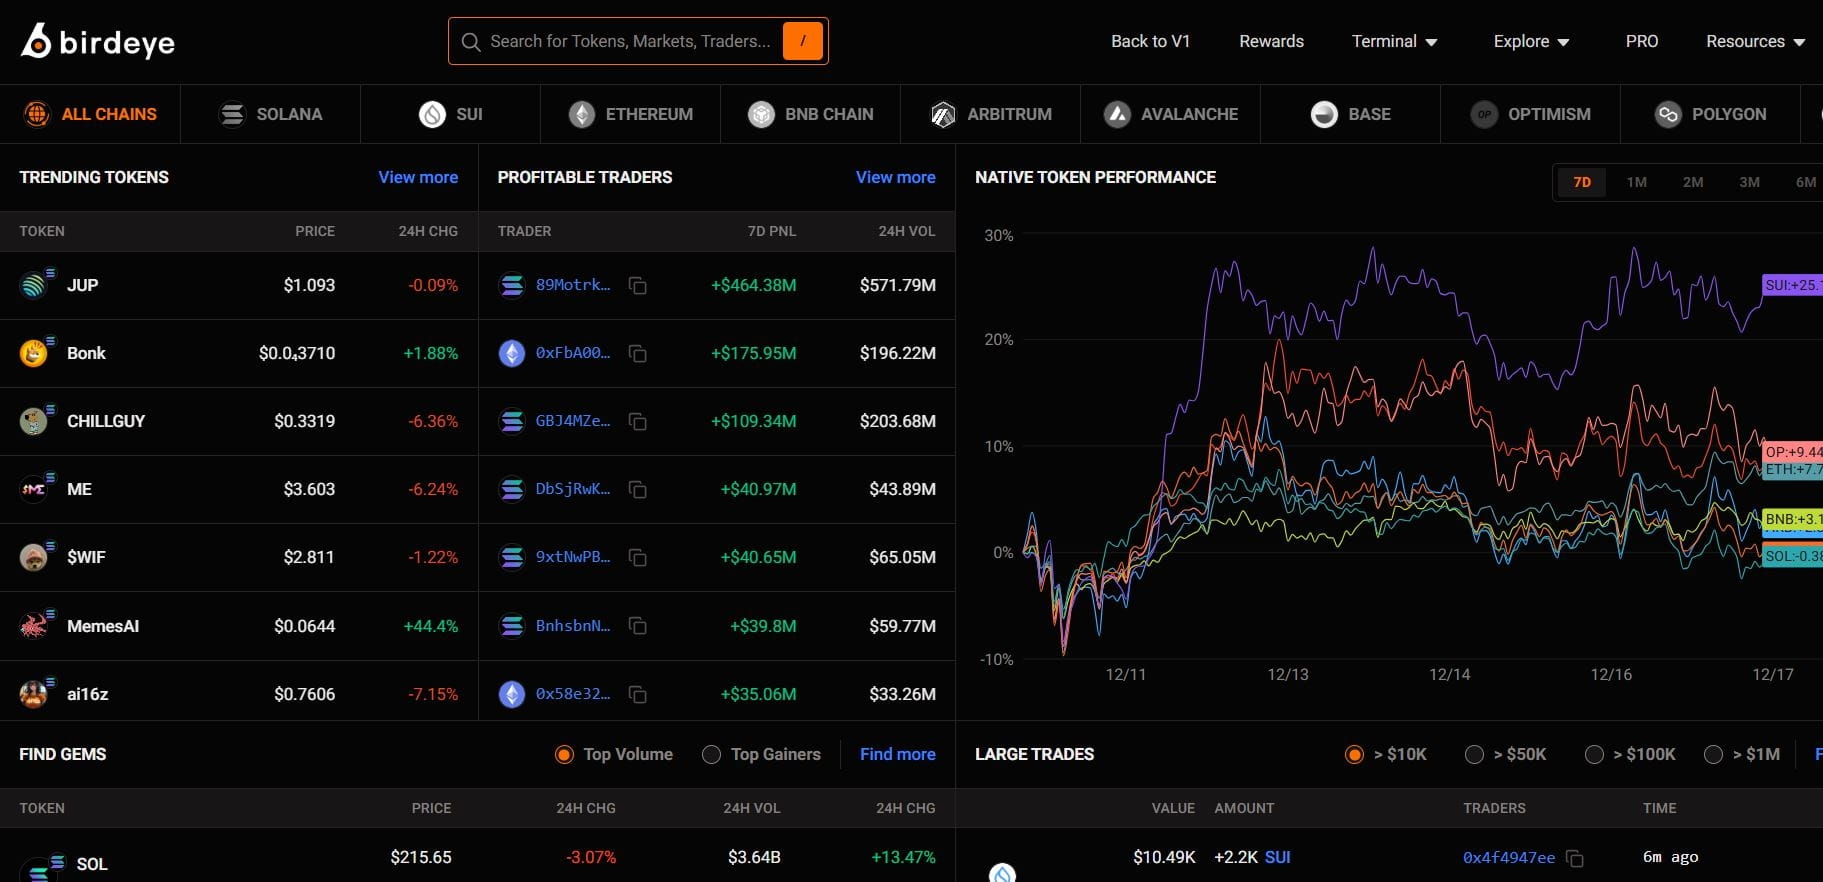1823x882 pixels.
Task: Select the Top Gainers radio option
Action: coord(711,755)
